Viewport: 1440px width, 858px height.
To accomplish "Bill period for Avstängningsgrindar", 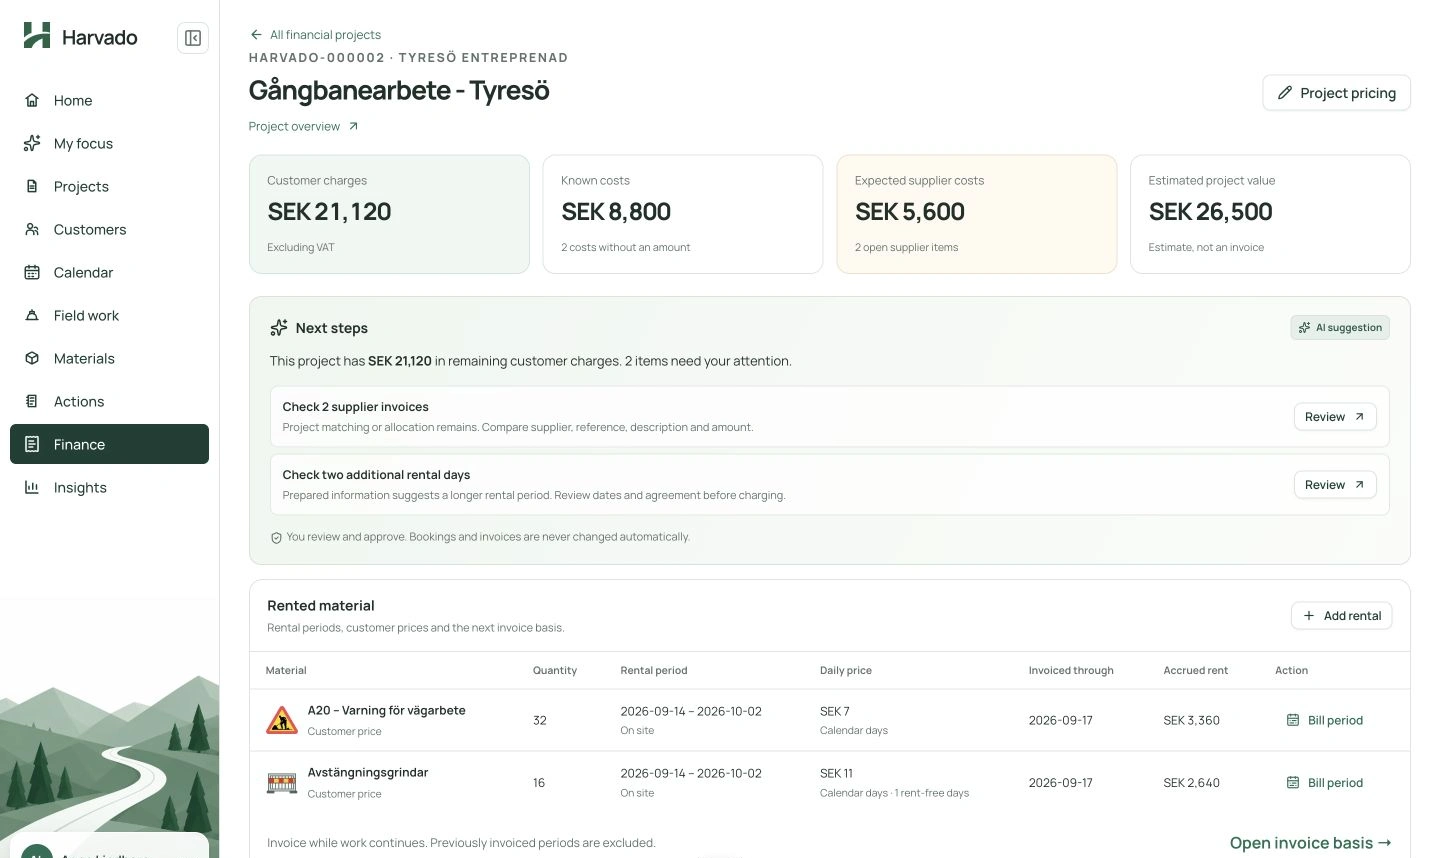I will [x=1324, y=783].
